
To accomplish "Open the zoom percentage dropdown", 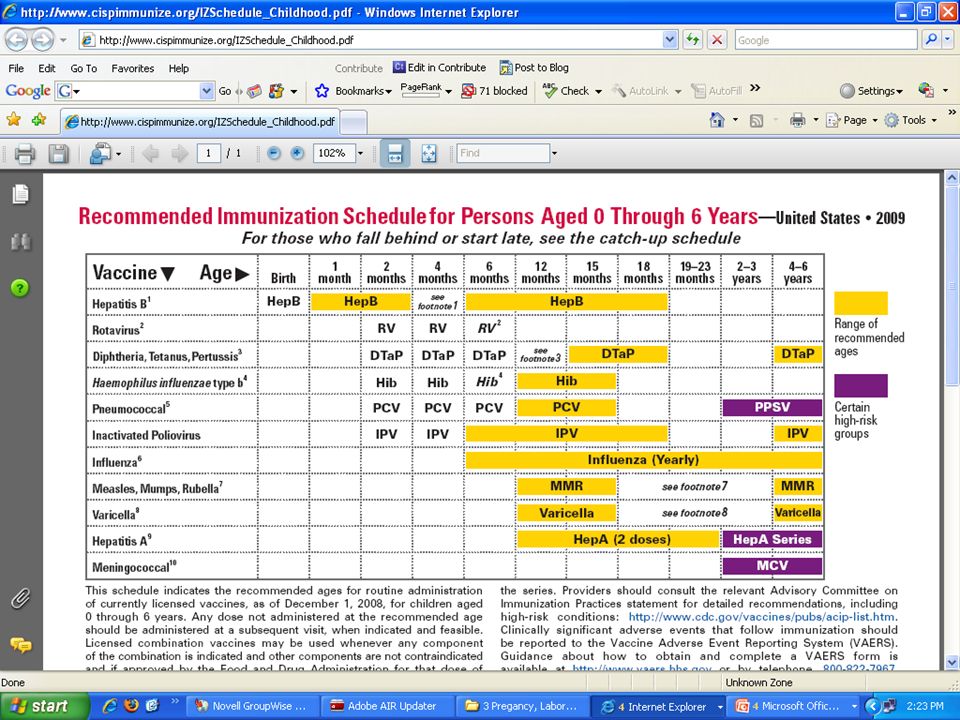I will [360, 153].
